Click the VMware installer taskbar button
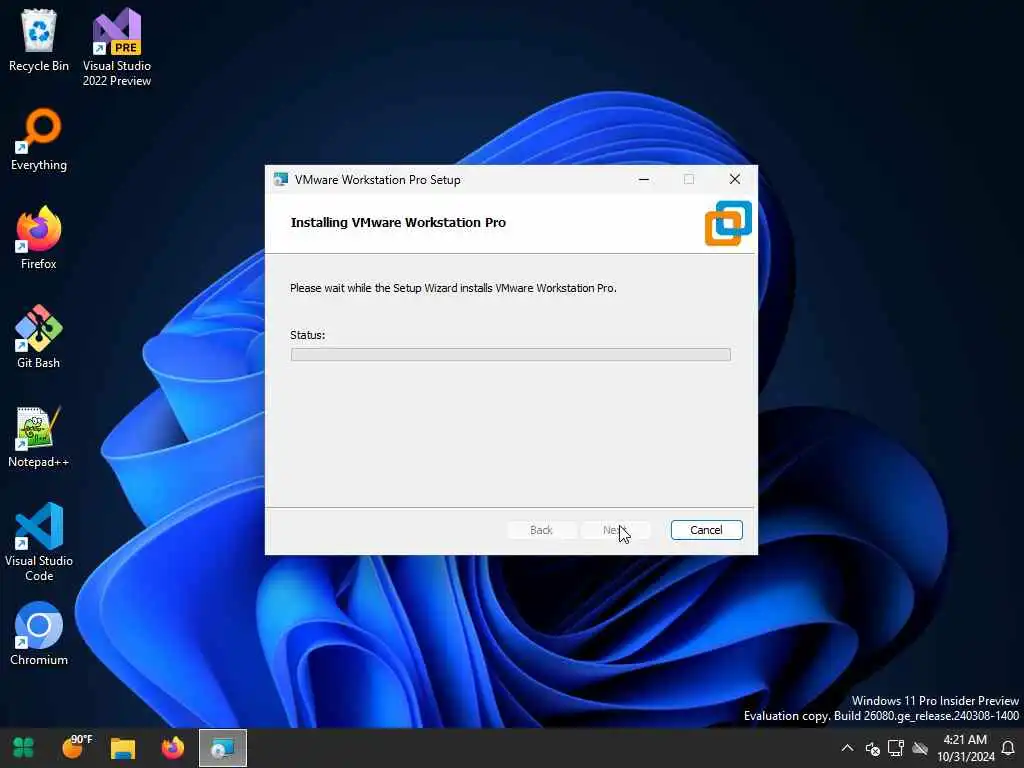Screen dimensions: 1024x768 tap(223, 748)
